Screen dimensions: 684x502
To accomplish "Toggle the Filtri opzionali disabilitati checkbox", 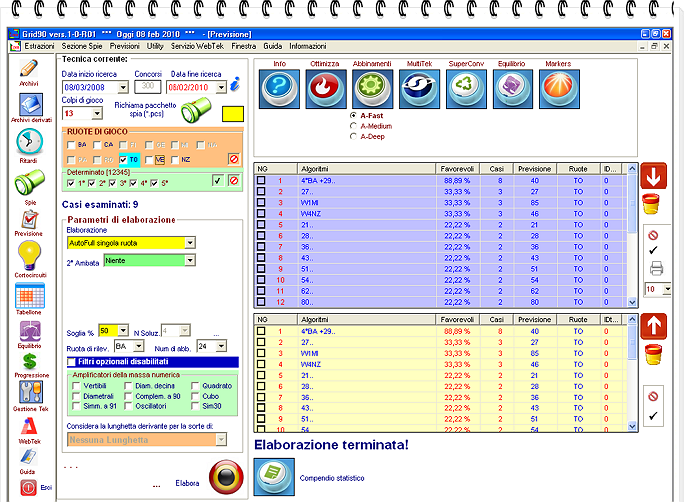I will [x=71, y=361].
